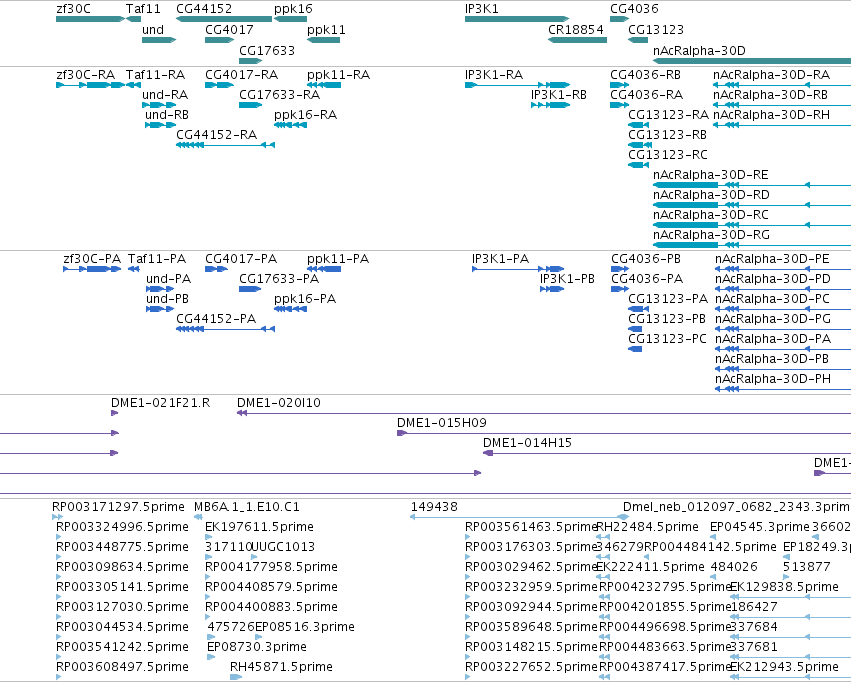Select the 149438 feature label

[434, 507]
